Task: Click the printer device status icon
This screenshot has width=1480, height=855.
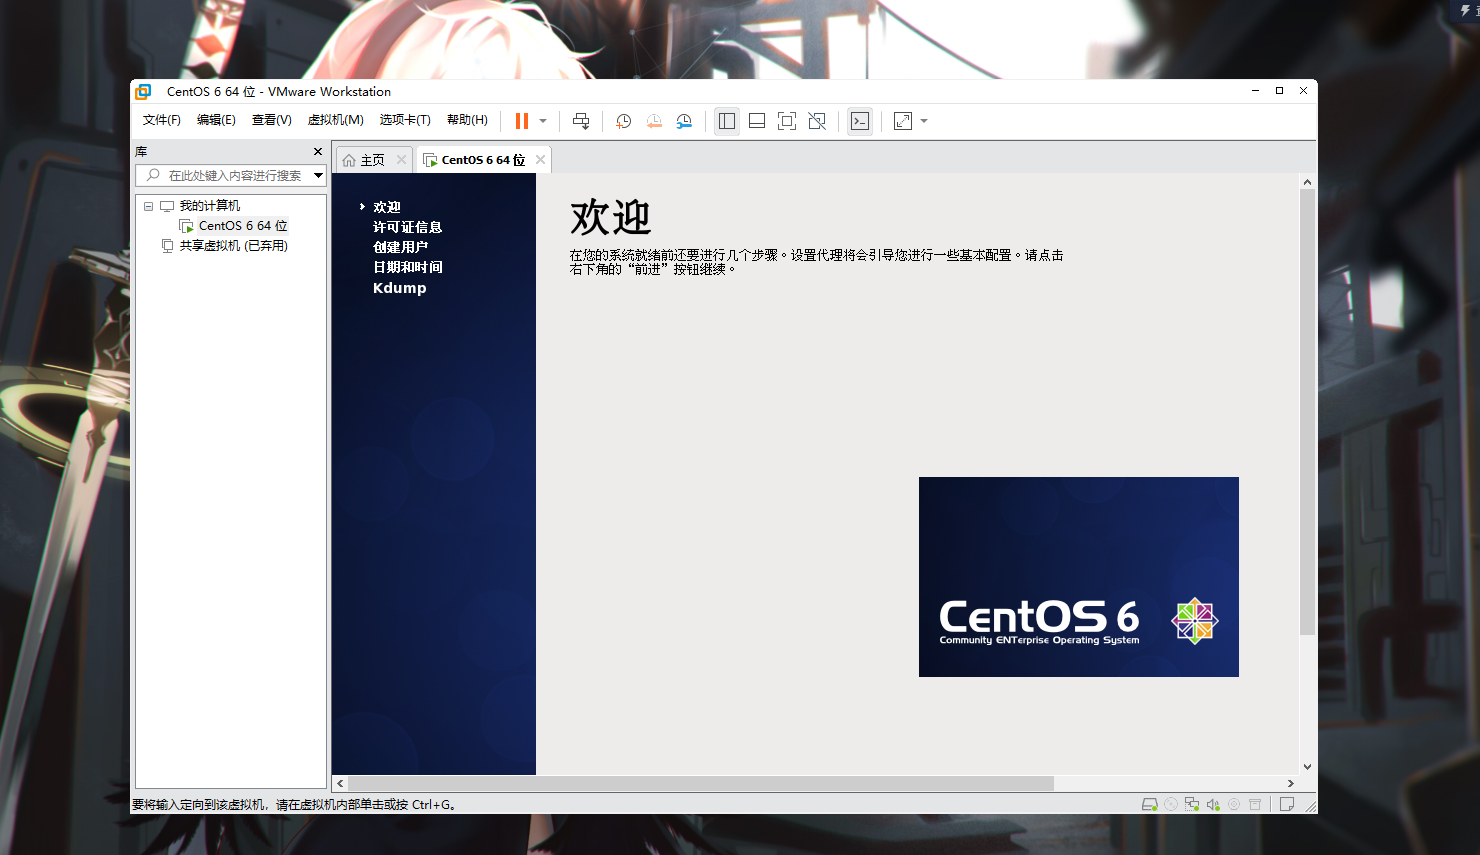Action: pyautogui.click(x=1255, y=804)
